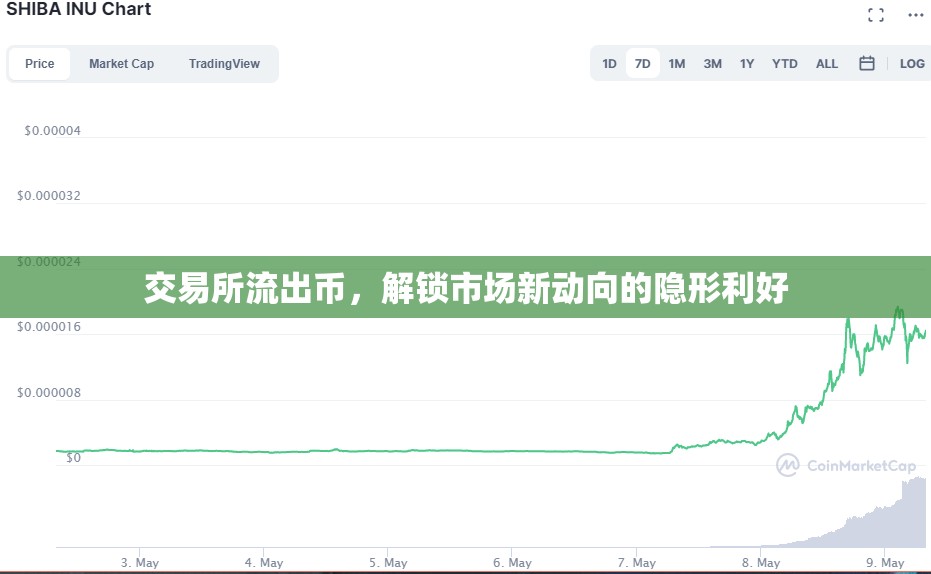Switch to the Price tab
This screenshot has height=574, width=931.
click(40, 64)
